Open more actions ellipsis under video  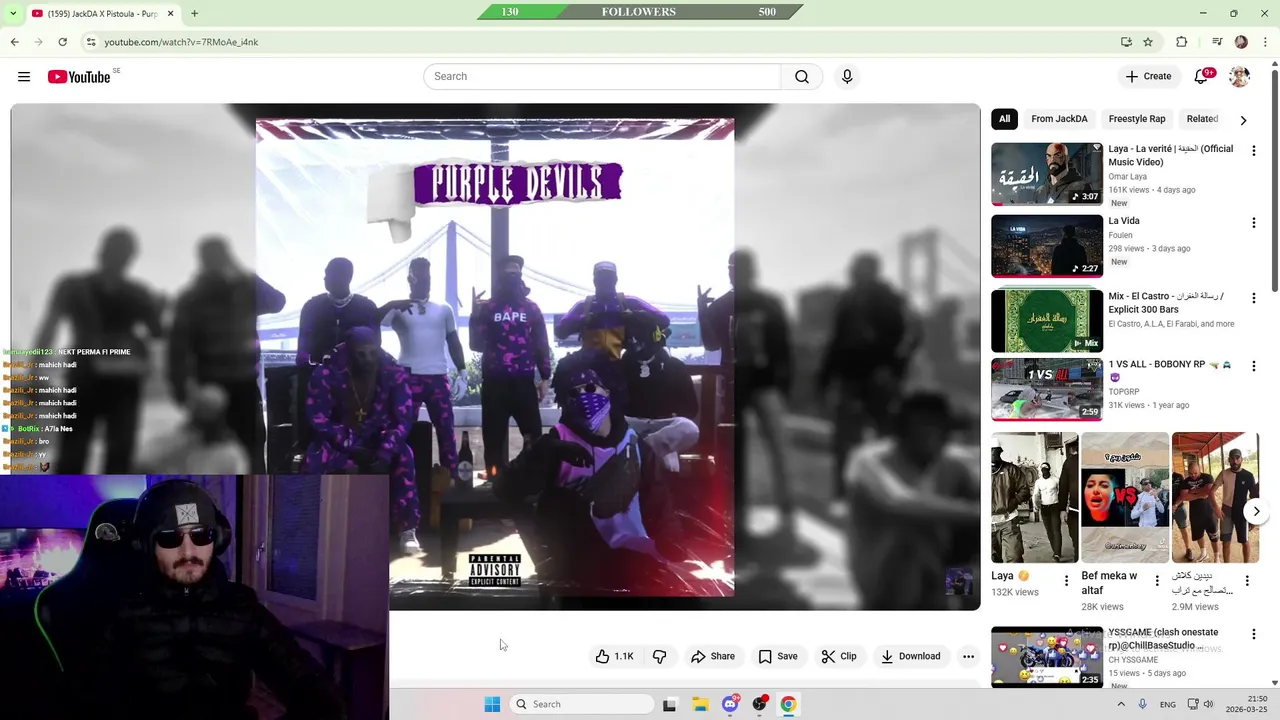click(968, 656)
